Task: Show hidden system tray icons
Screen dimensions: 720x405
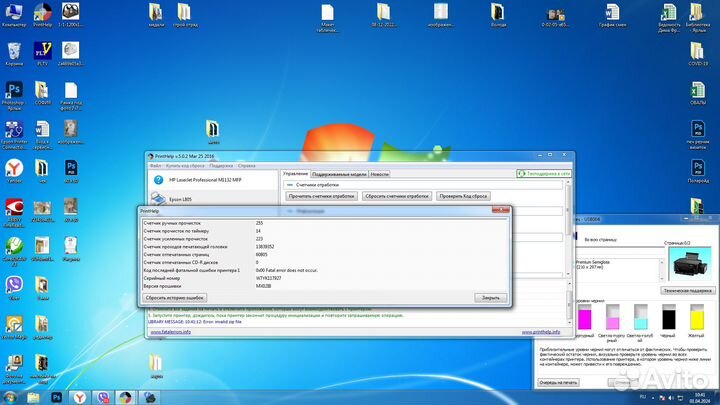Action: click(652, 398)
